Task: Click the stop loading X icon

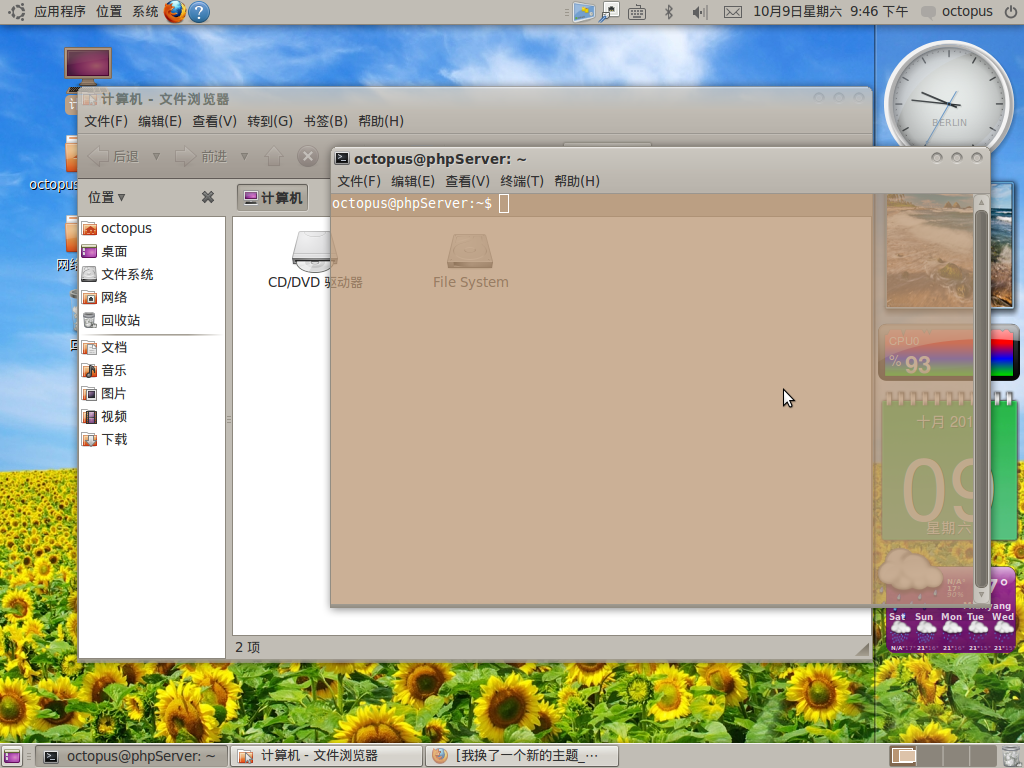Action: click(x=308, y=157)
